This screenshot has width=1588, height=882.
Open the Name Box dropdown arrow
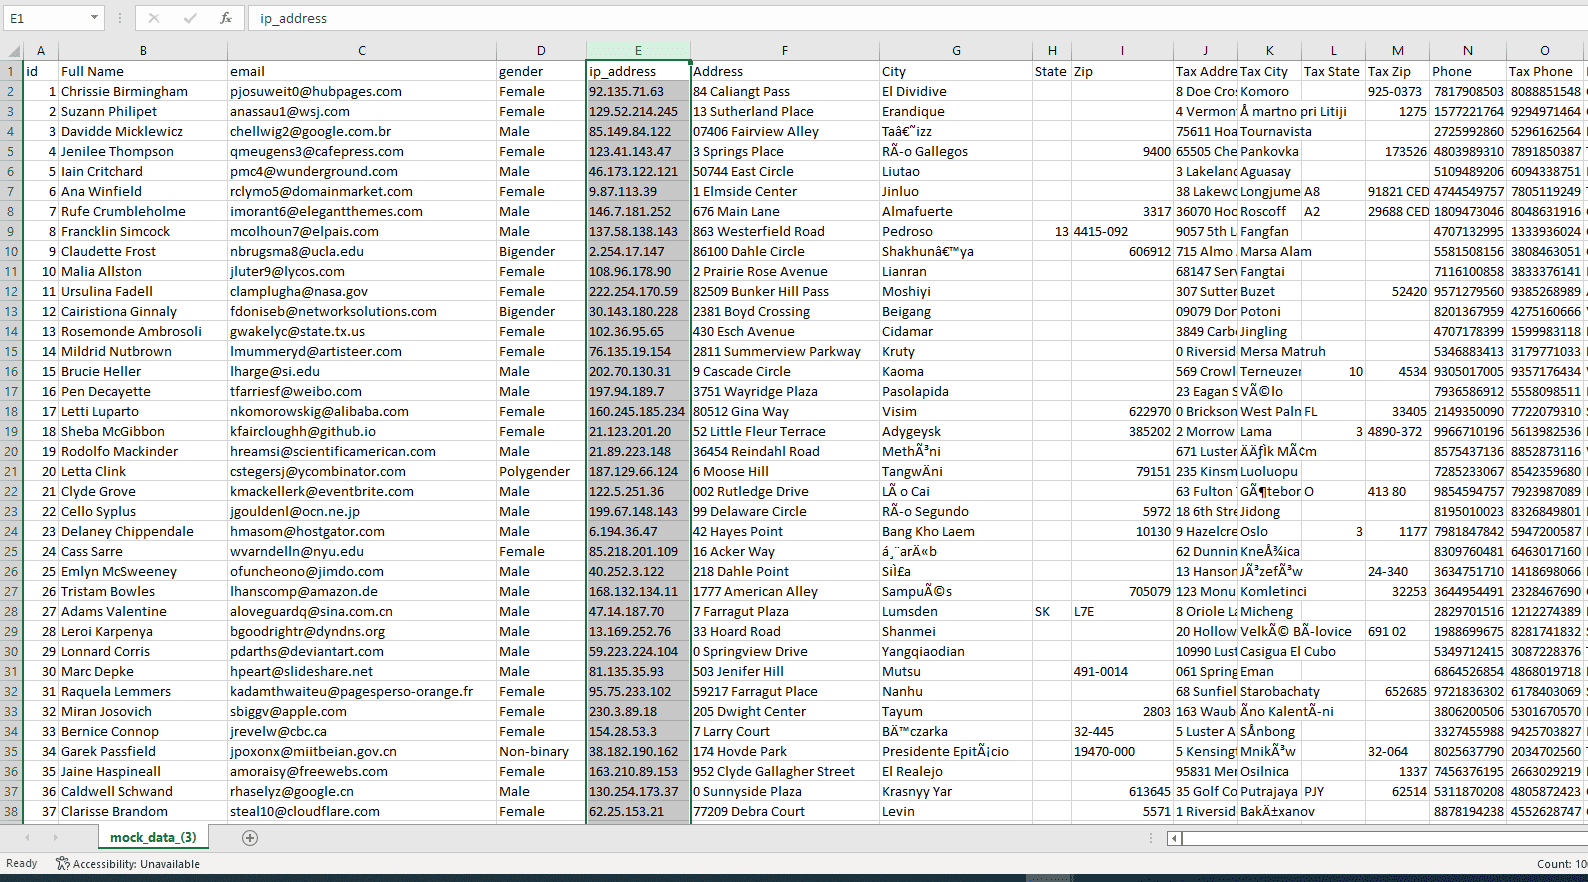94,18
